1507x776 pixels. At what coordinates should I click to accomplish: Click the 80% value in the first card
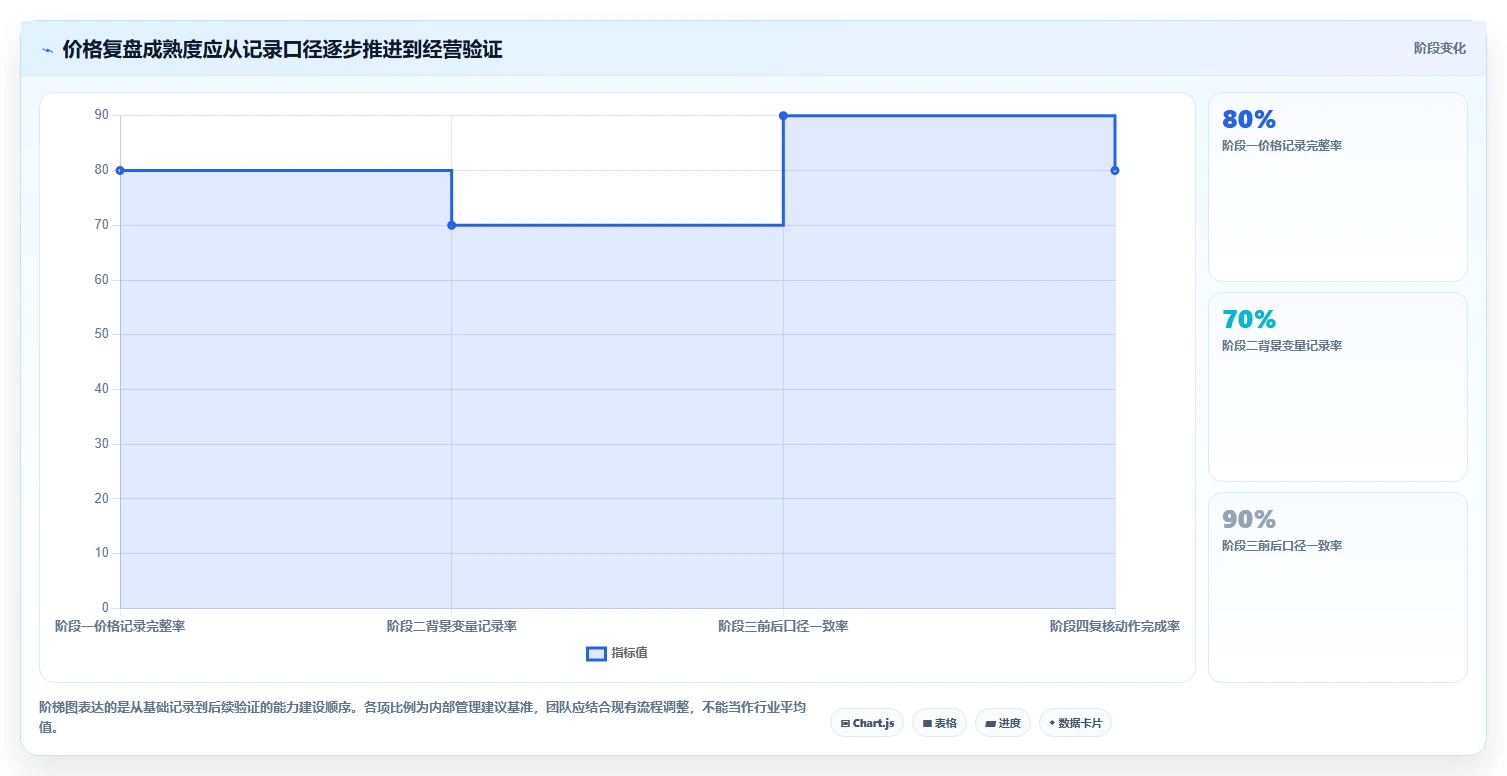pos(1249,119)
